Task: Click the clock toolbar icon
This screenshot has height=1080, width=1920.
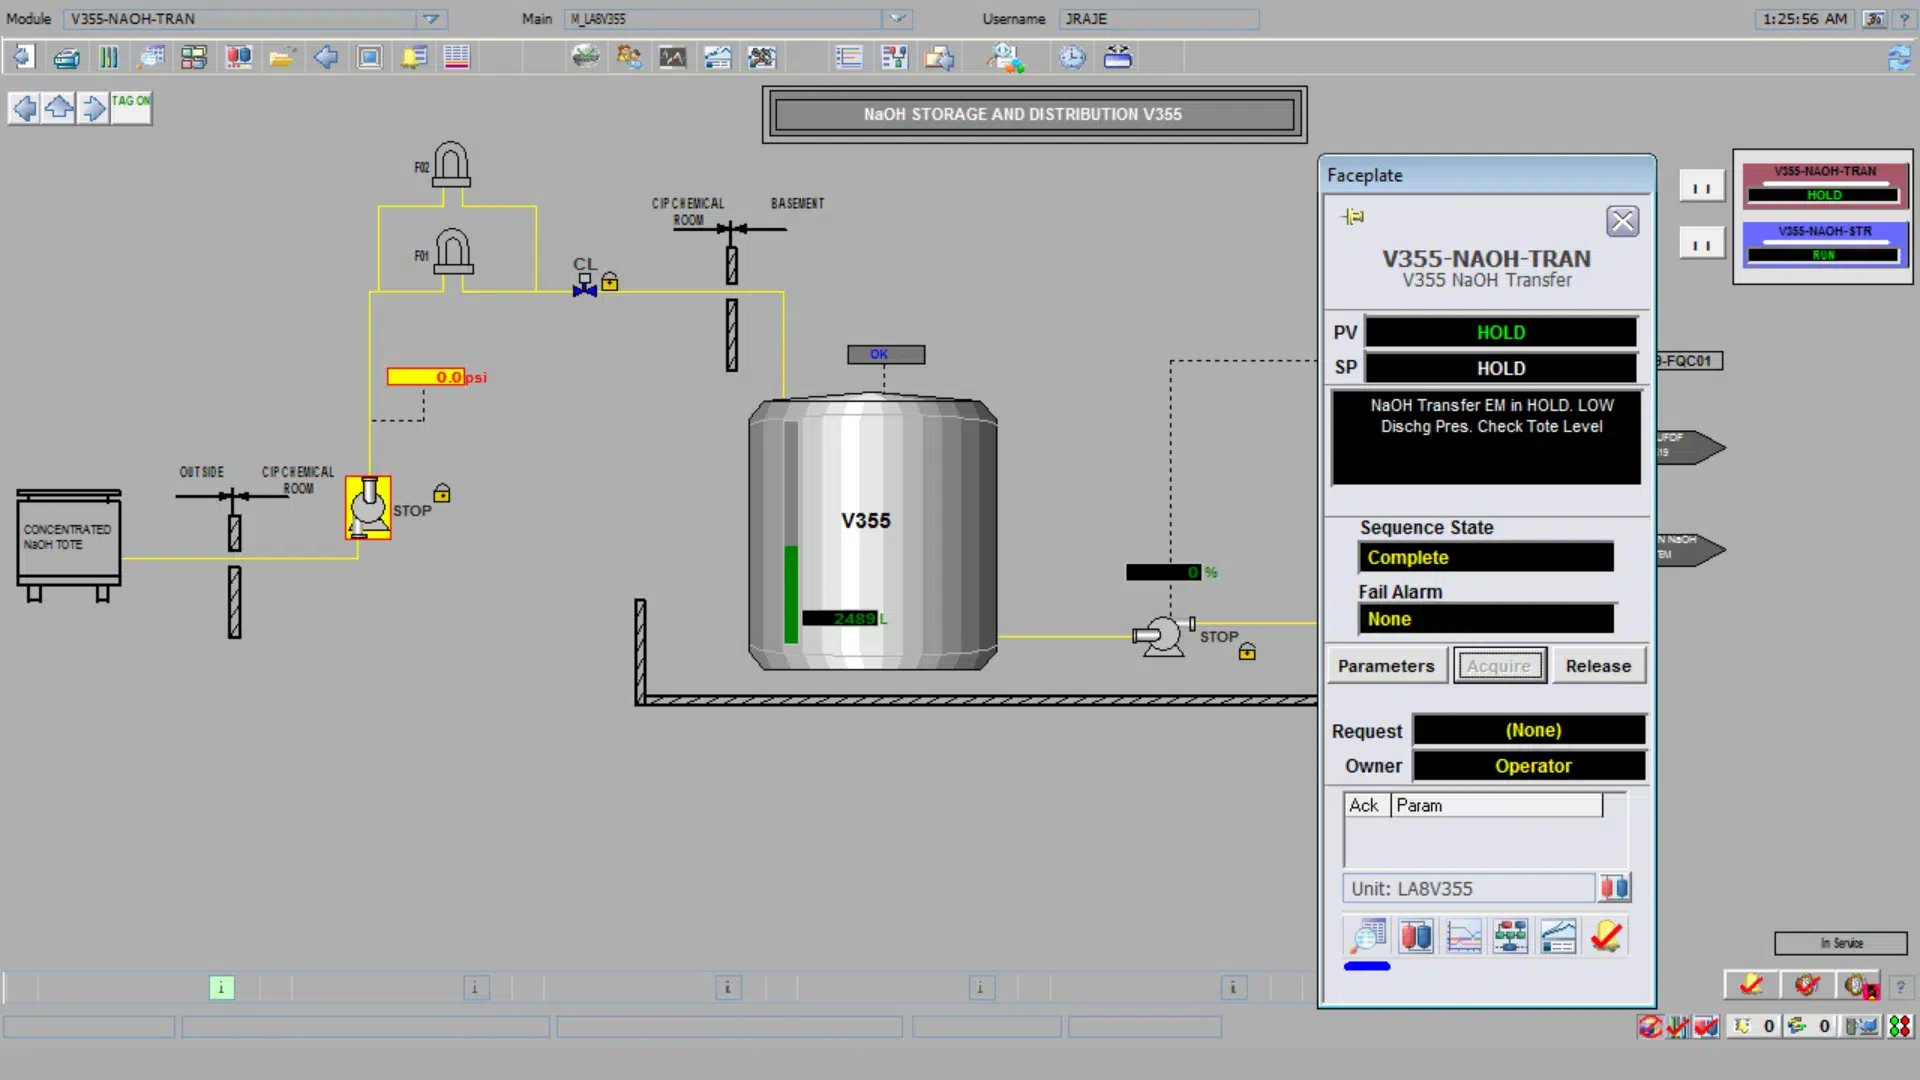Action: [x=1073, y=57]
